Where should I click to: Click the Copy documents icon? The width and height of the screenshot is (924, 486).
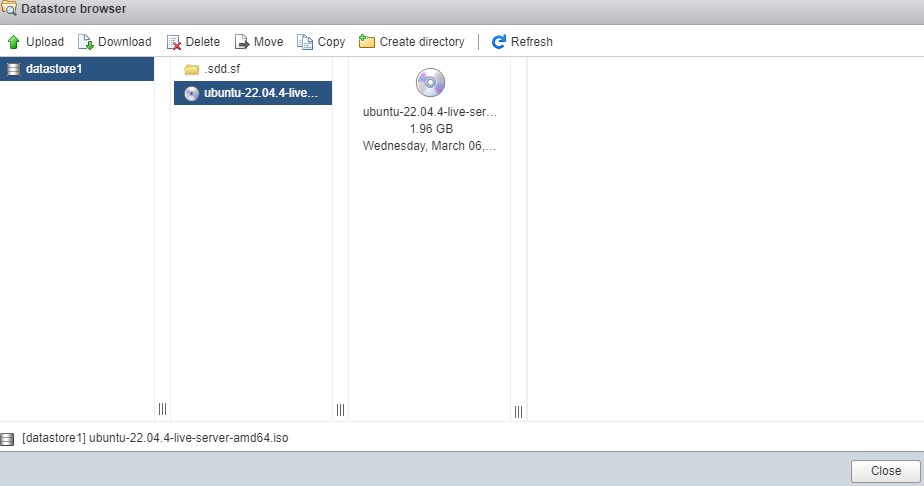coord(305,42)
